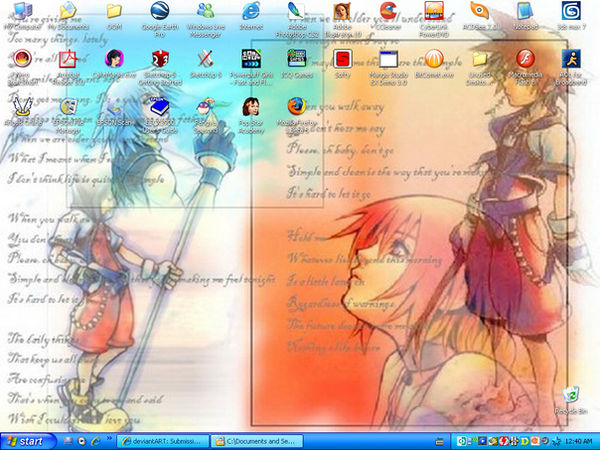Open the yellow folder beside BitComet.exe
This screenshot has width=600, height=450.
pyautogui.click(x=479, y=66)
